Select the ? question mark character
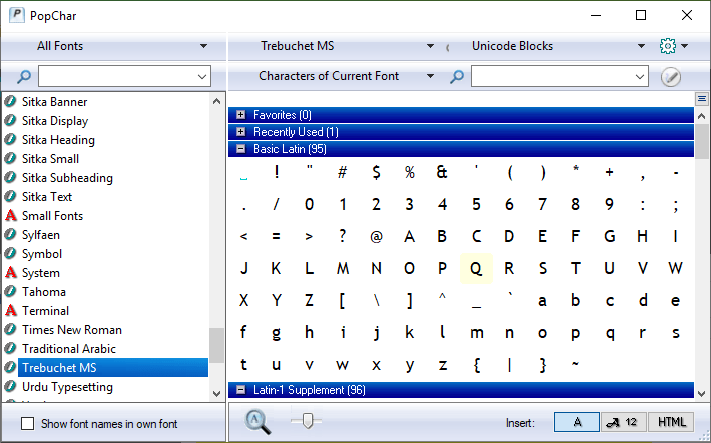 (343, 236)
